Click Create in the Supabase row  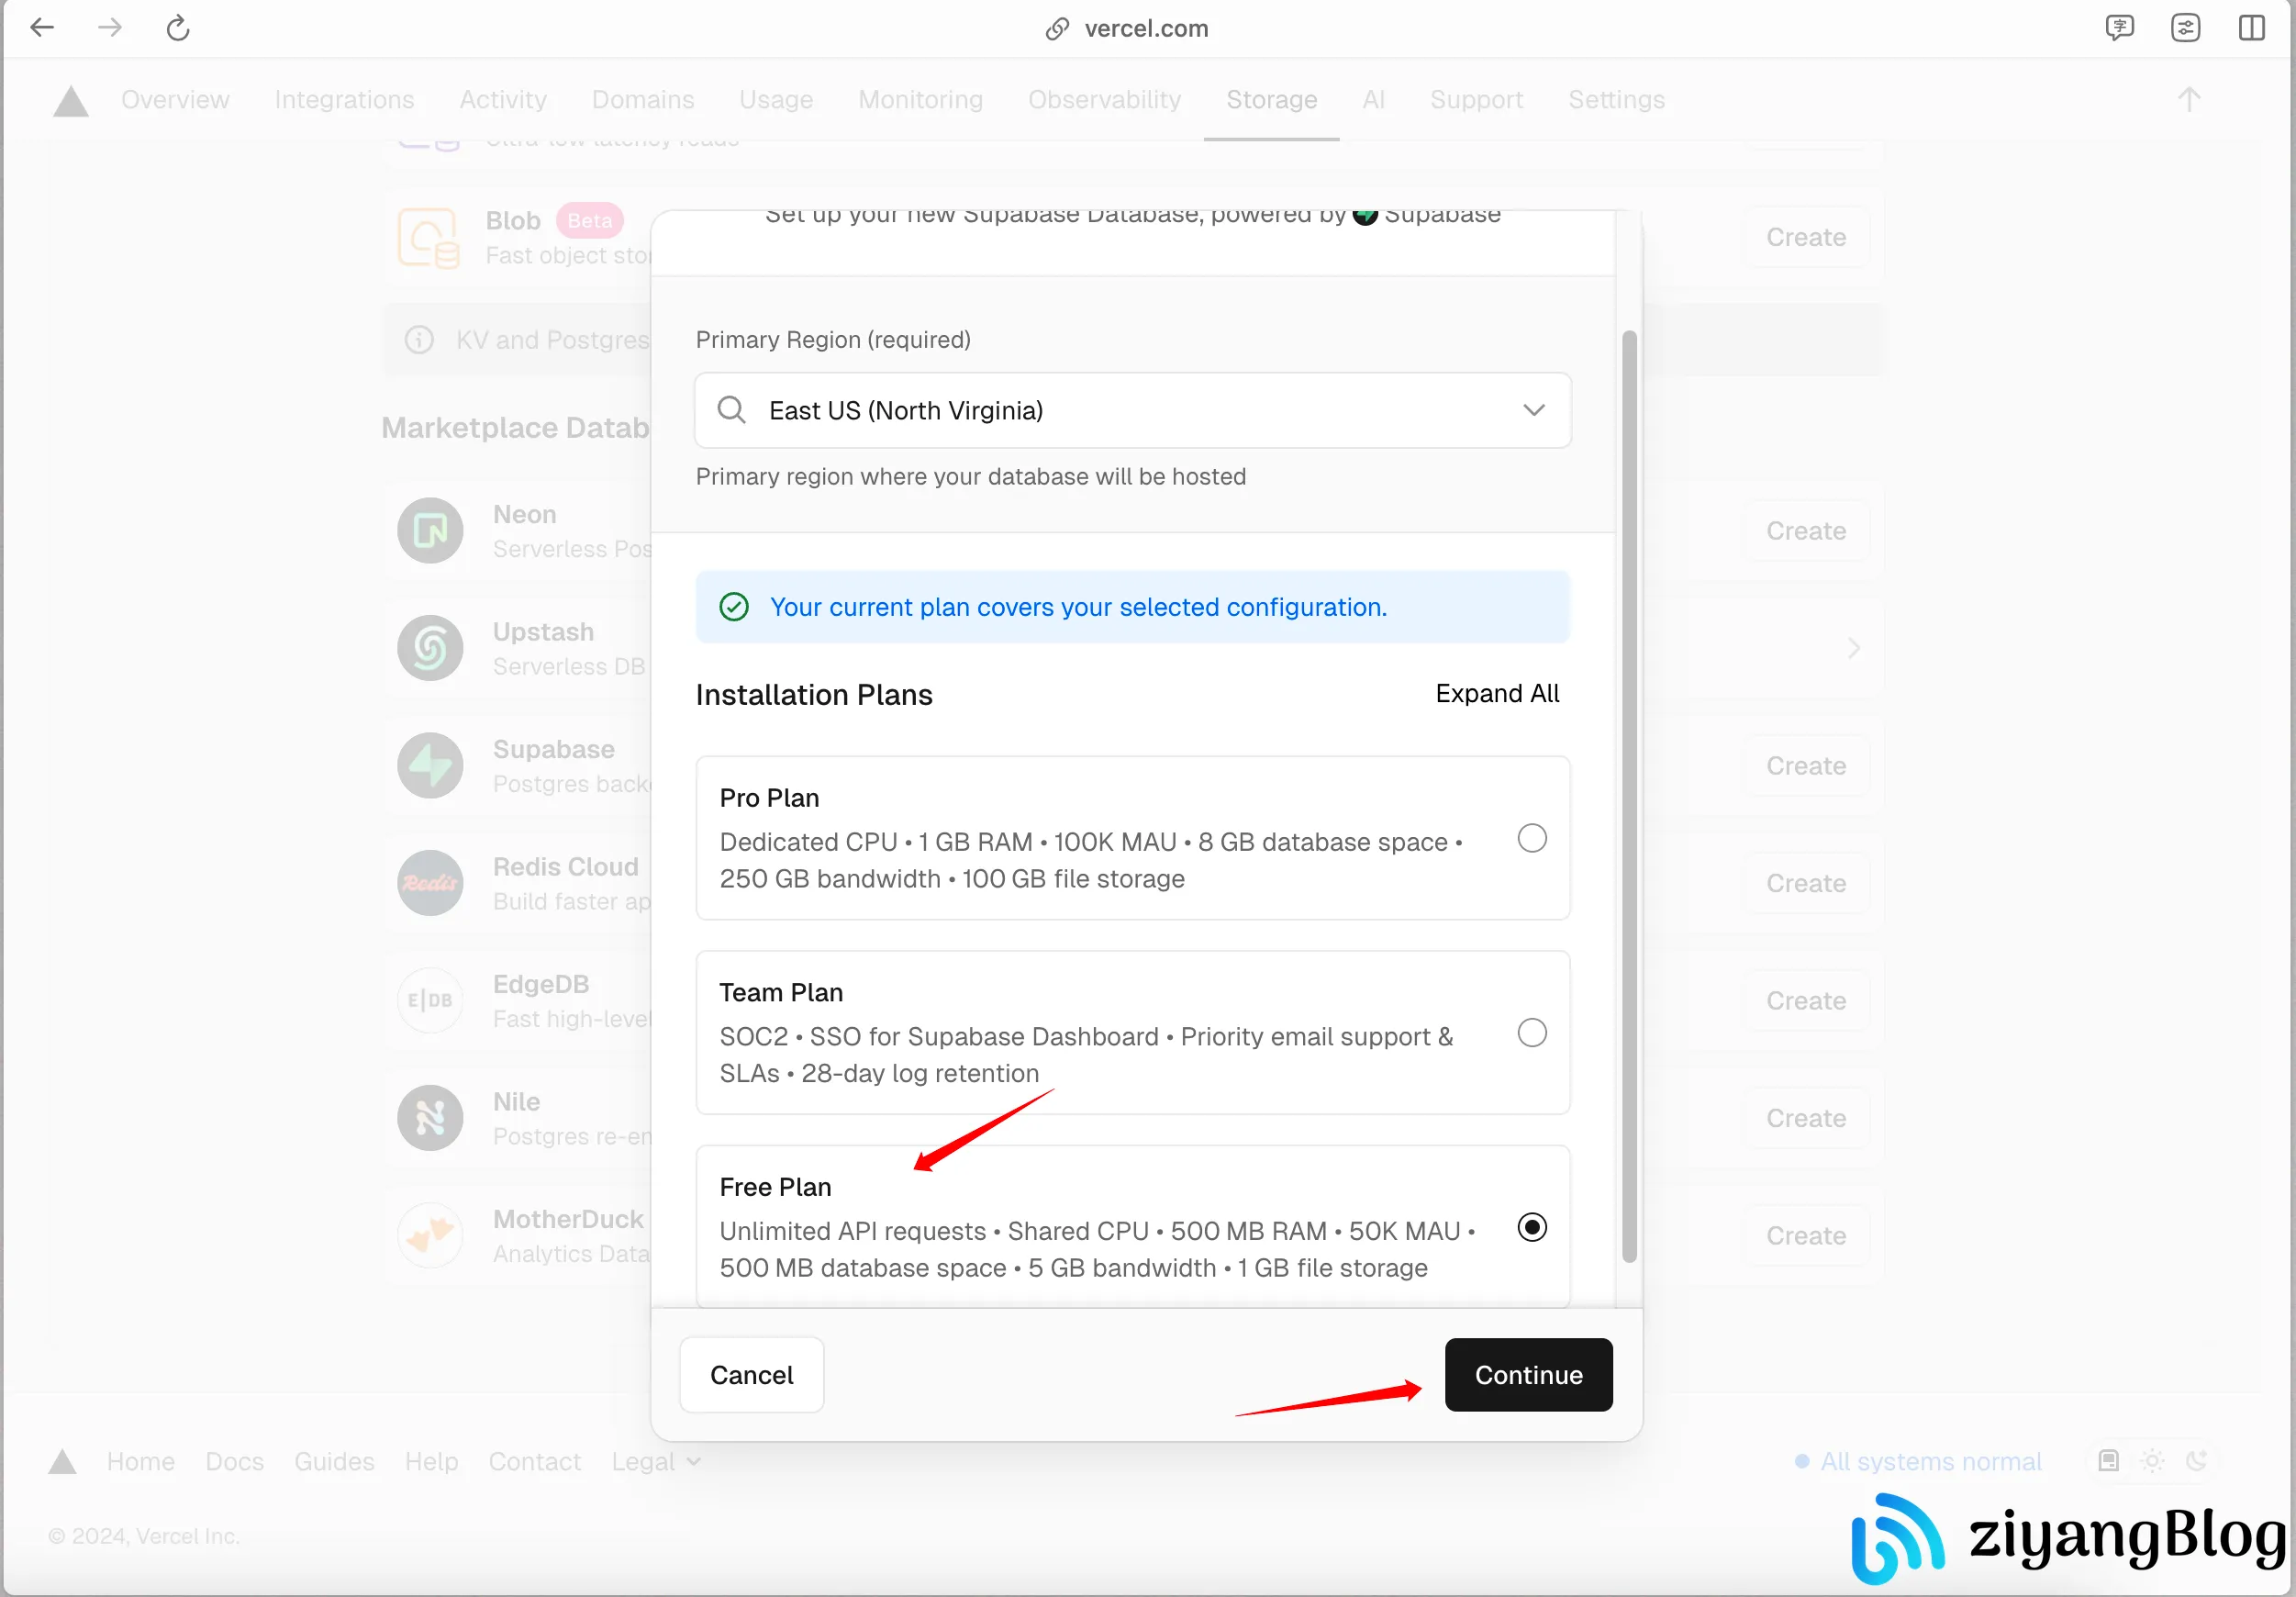point(1806,766)
